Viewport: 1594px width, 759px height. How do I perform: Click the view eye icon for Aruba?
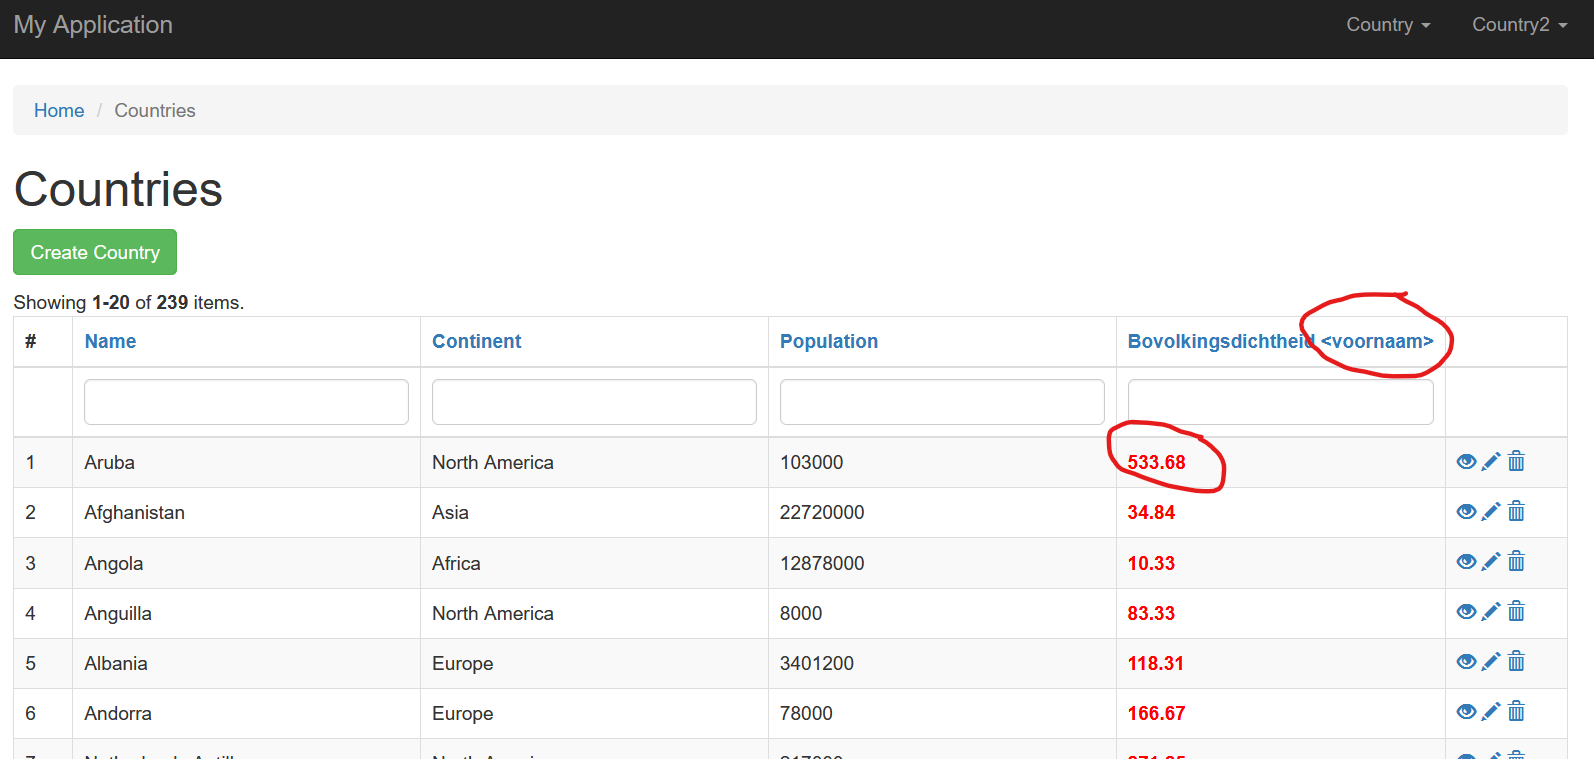tap(1466, 462)
